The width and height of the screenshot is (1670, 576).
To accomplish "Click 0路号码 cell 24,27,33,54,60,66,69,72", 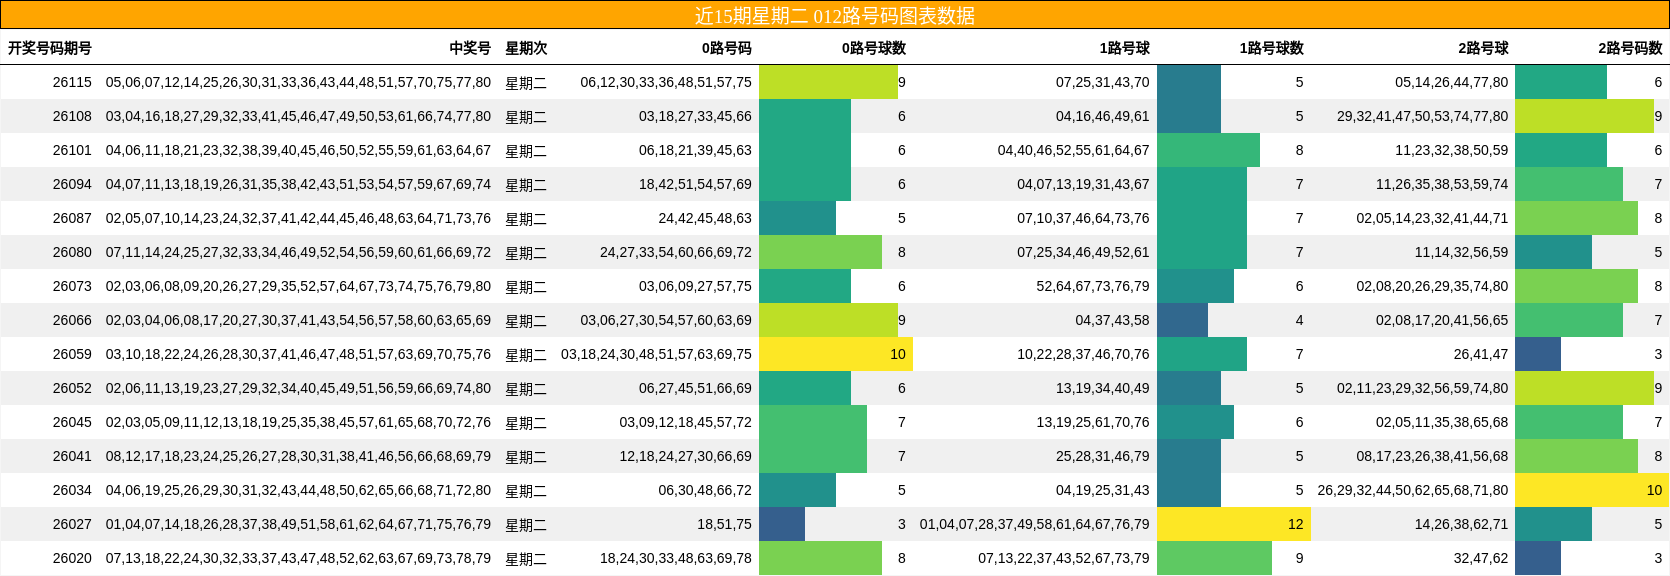I will point(676,252).
